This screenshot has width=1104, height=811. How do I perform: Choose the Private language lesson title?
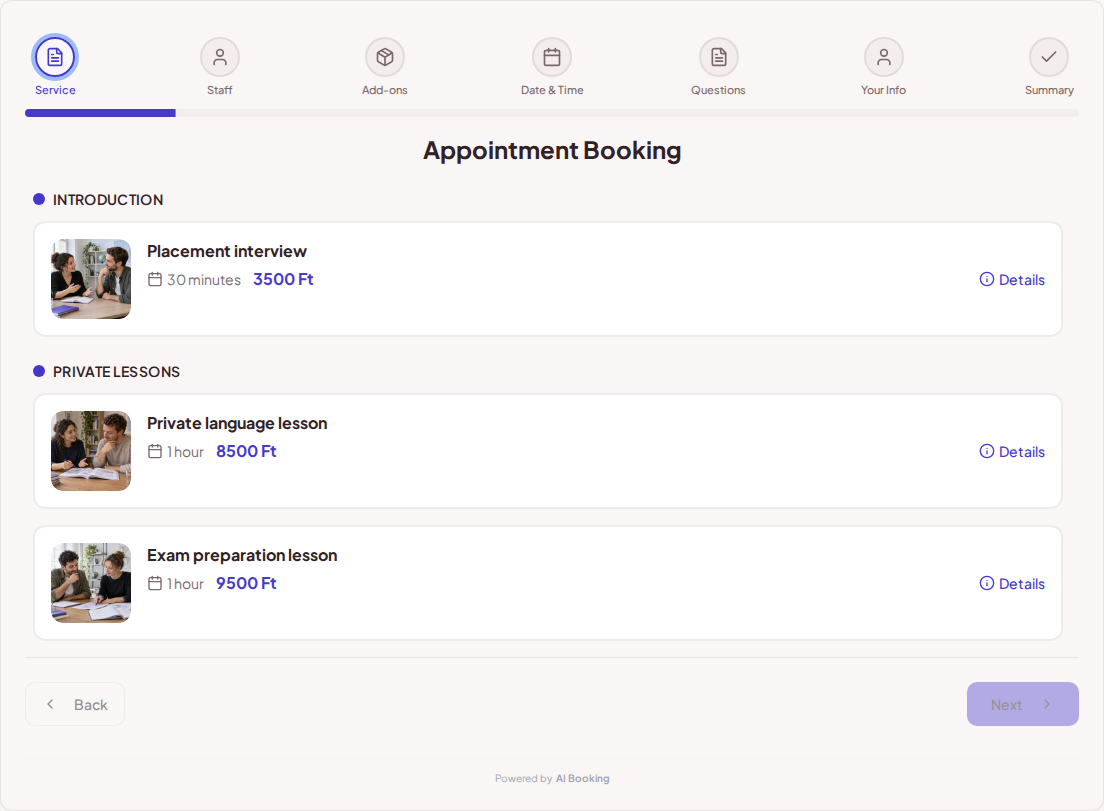pos(237,423)
